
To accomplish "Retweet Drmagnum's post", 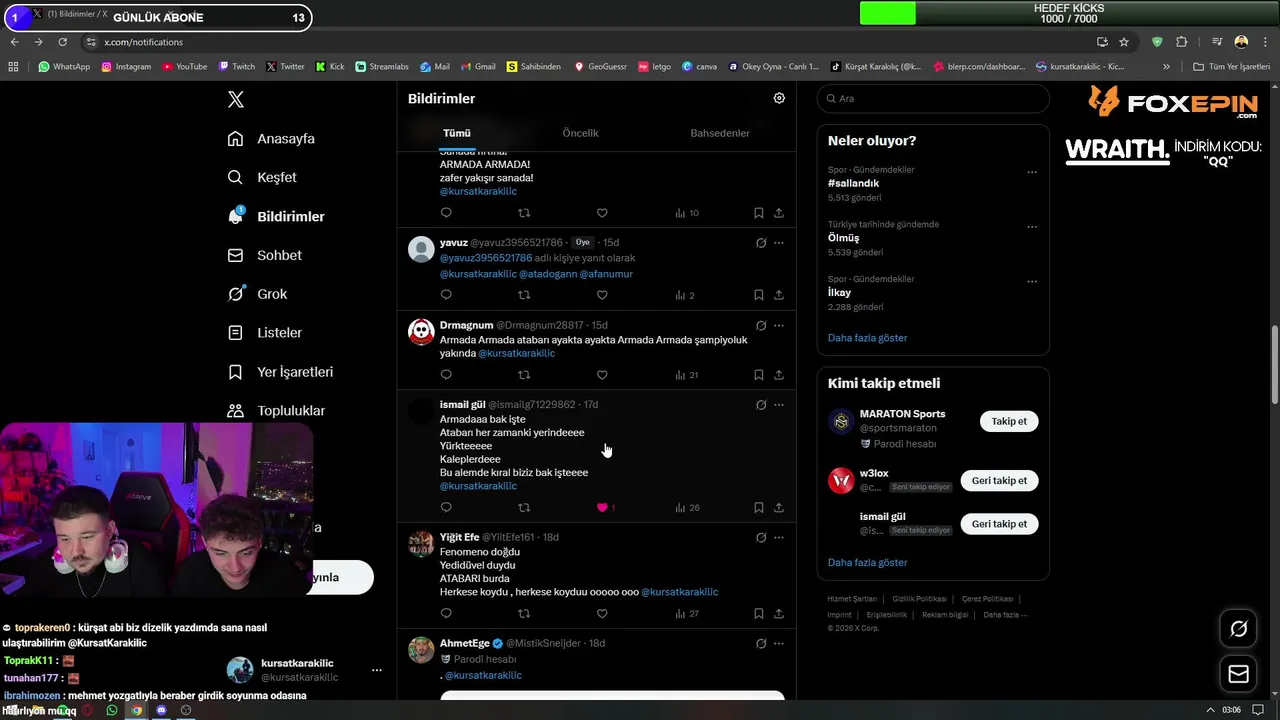I will click(x=524, y=375).
